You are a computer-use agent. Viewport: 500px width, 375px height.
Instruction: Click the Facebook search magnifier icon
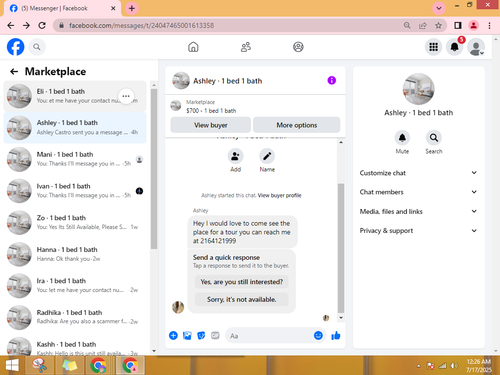[37, 47]
